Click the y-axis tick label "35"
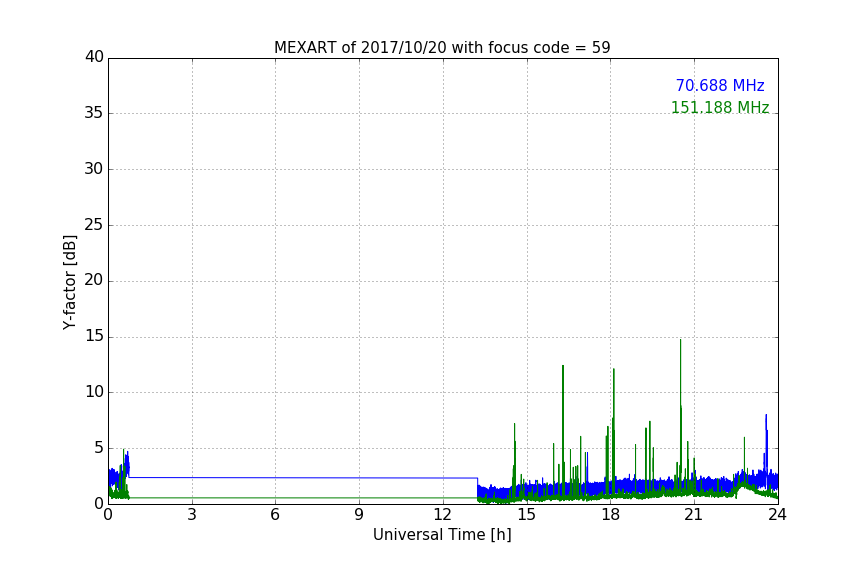 click(94, 113)
